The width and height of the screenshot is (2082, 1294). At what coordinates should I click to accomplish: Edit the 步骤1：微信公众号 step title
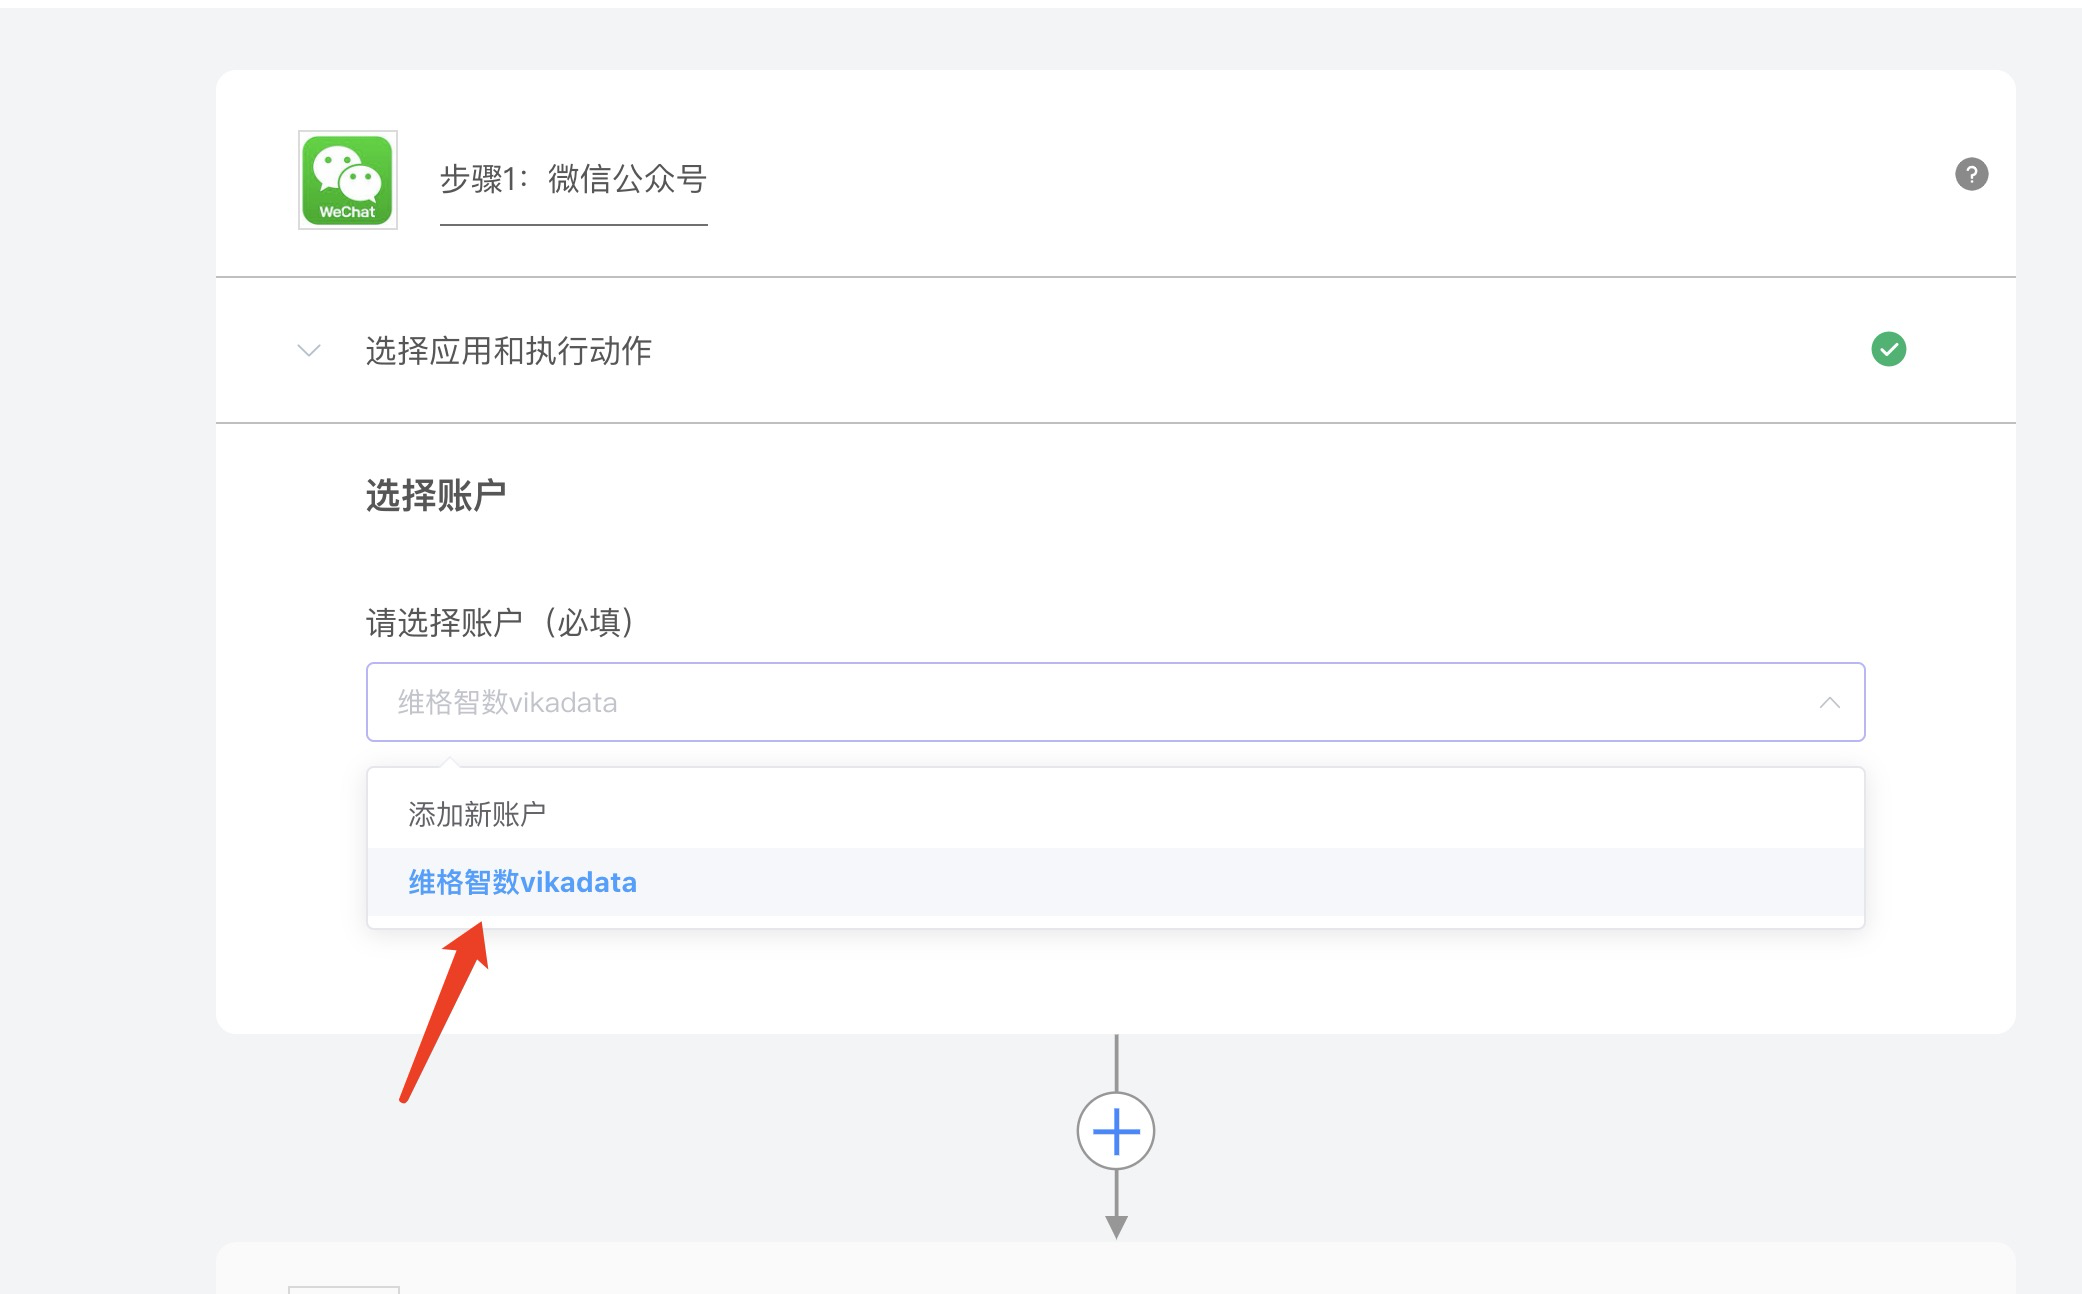573,179
